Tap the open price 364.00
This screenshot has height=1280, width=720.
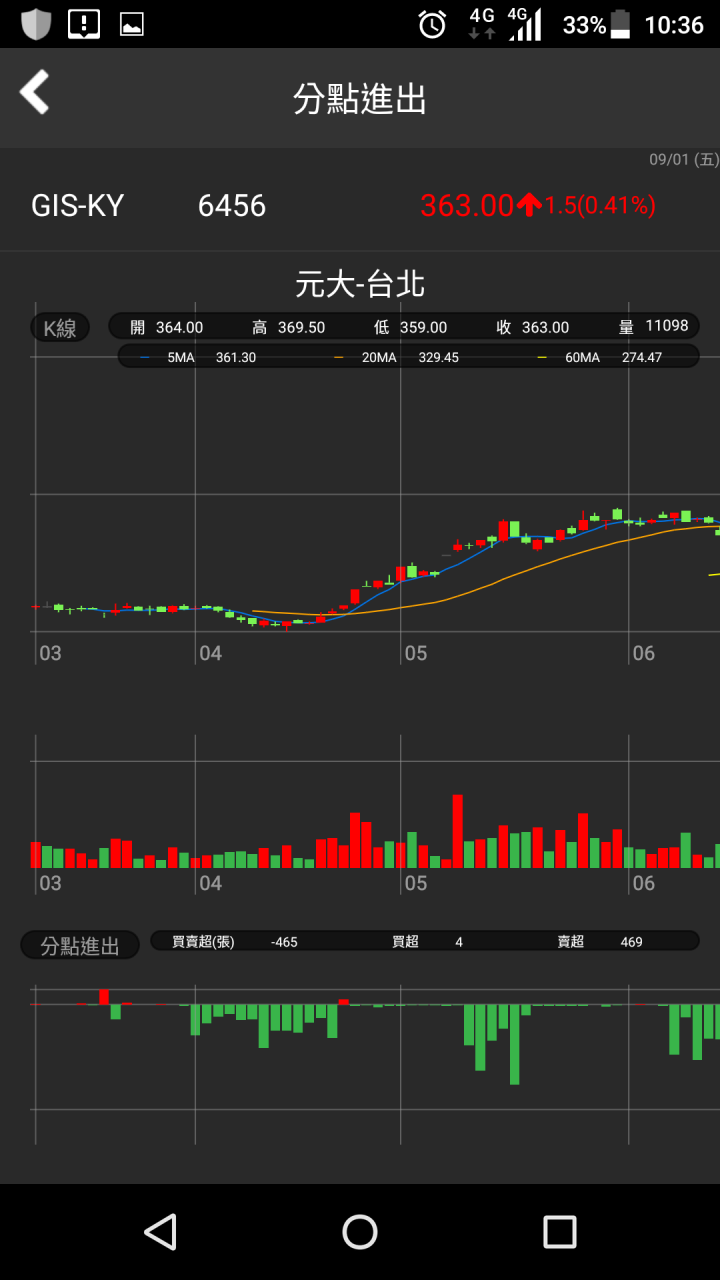(179, 327)
